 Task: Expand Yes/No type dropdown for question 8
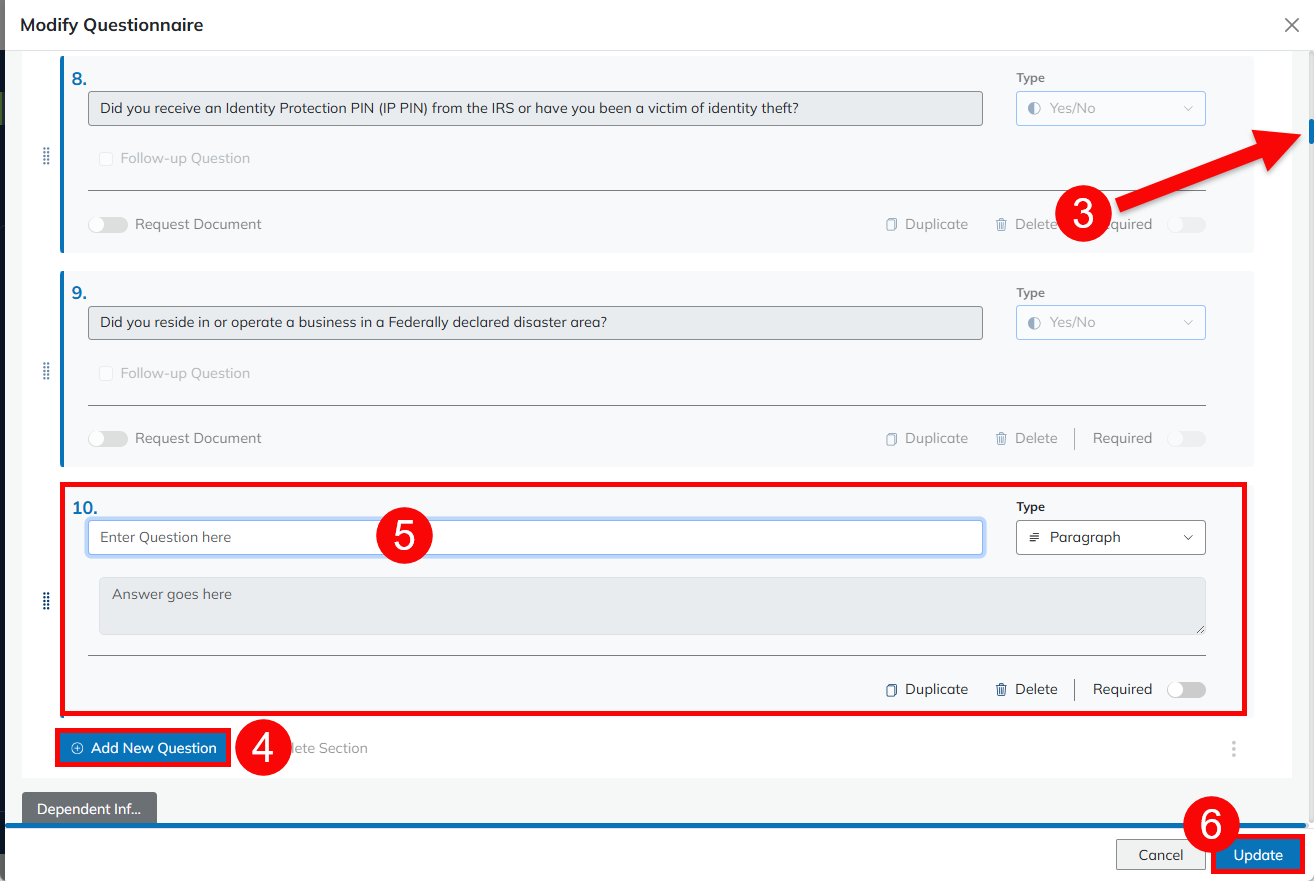tap(1110, 108)
